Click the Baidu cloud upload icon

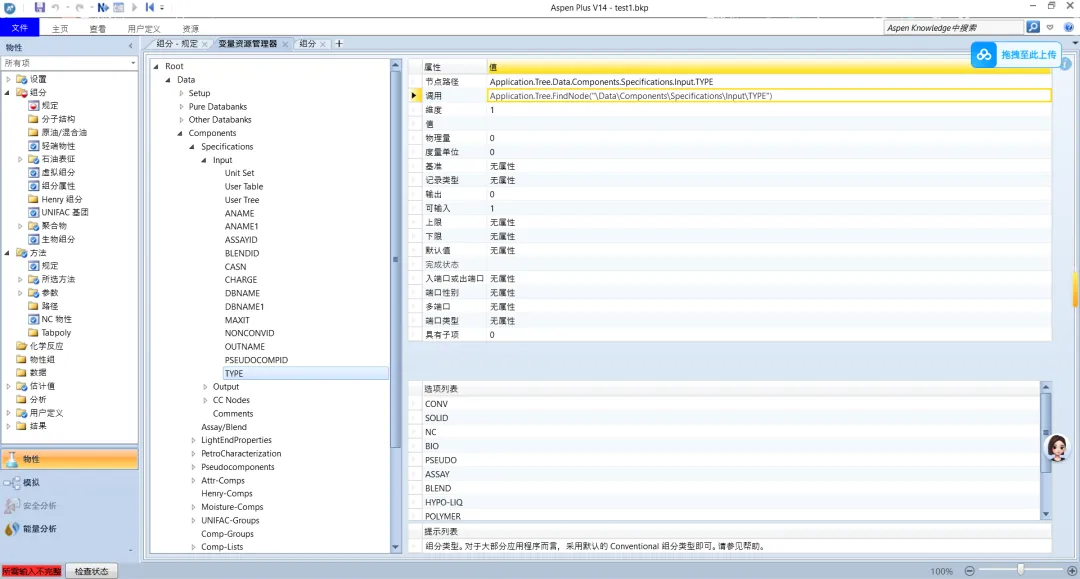984,54
